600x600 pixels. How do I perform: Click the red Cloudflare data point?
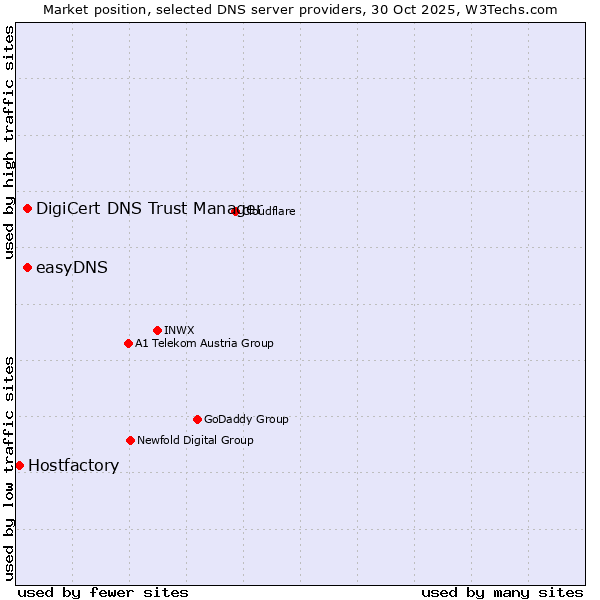click(236, 211)
